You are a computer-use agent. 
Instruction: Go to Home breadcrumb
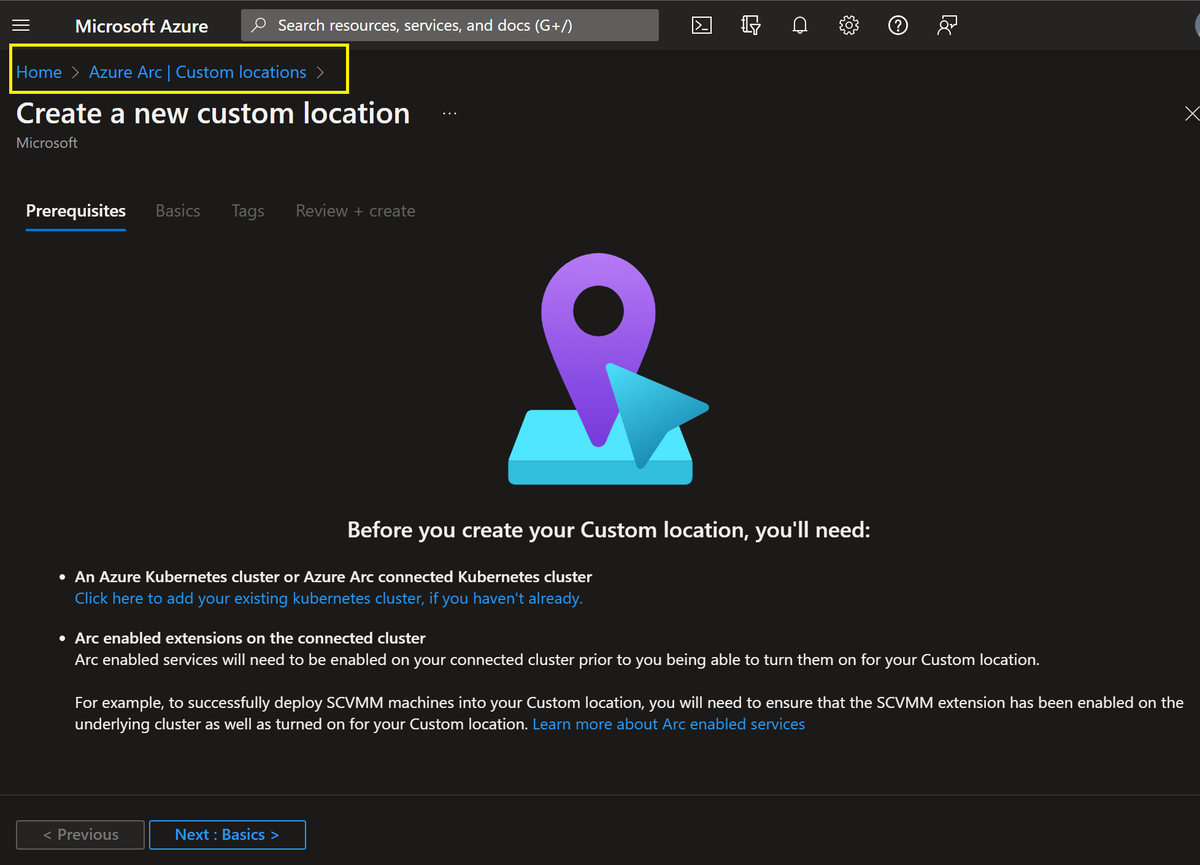pos(39,72)
